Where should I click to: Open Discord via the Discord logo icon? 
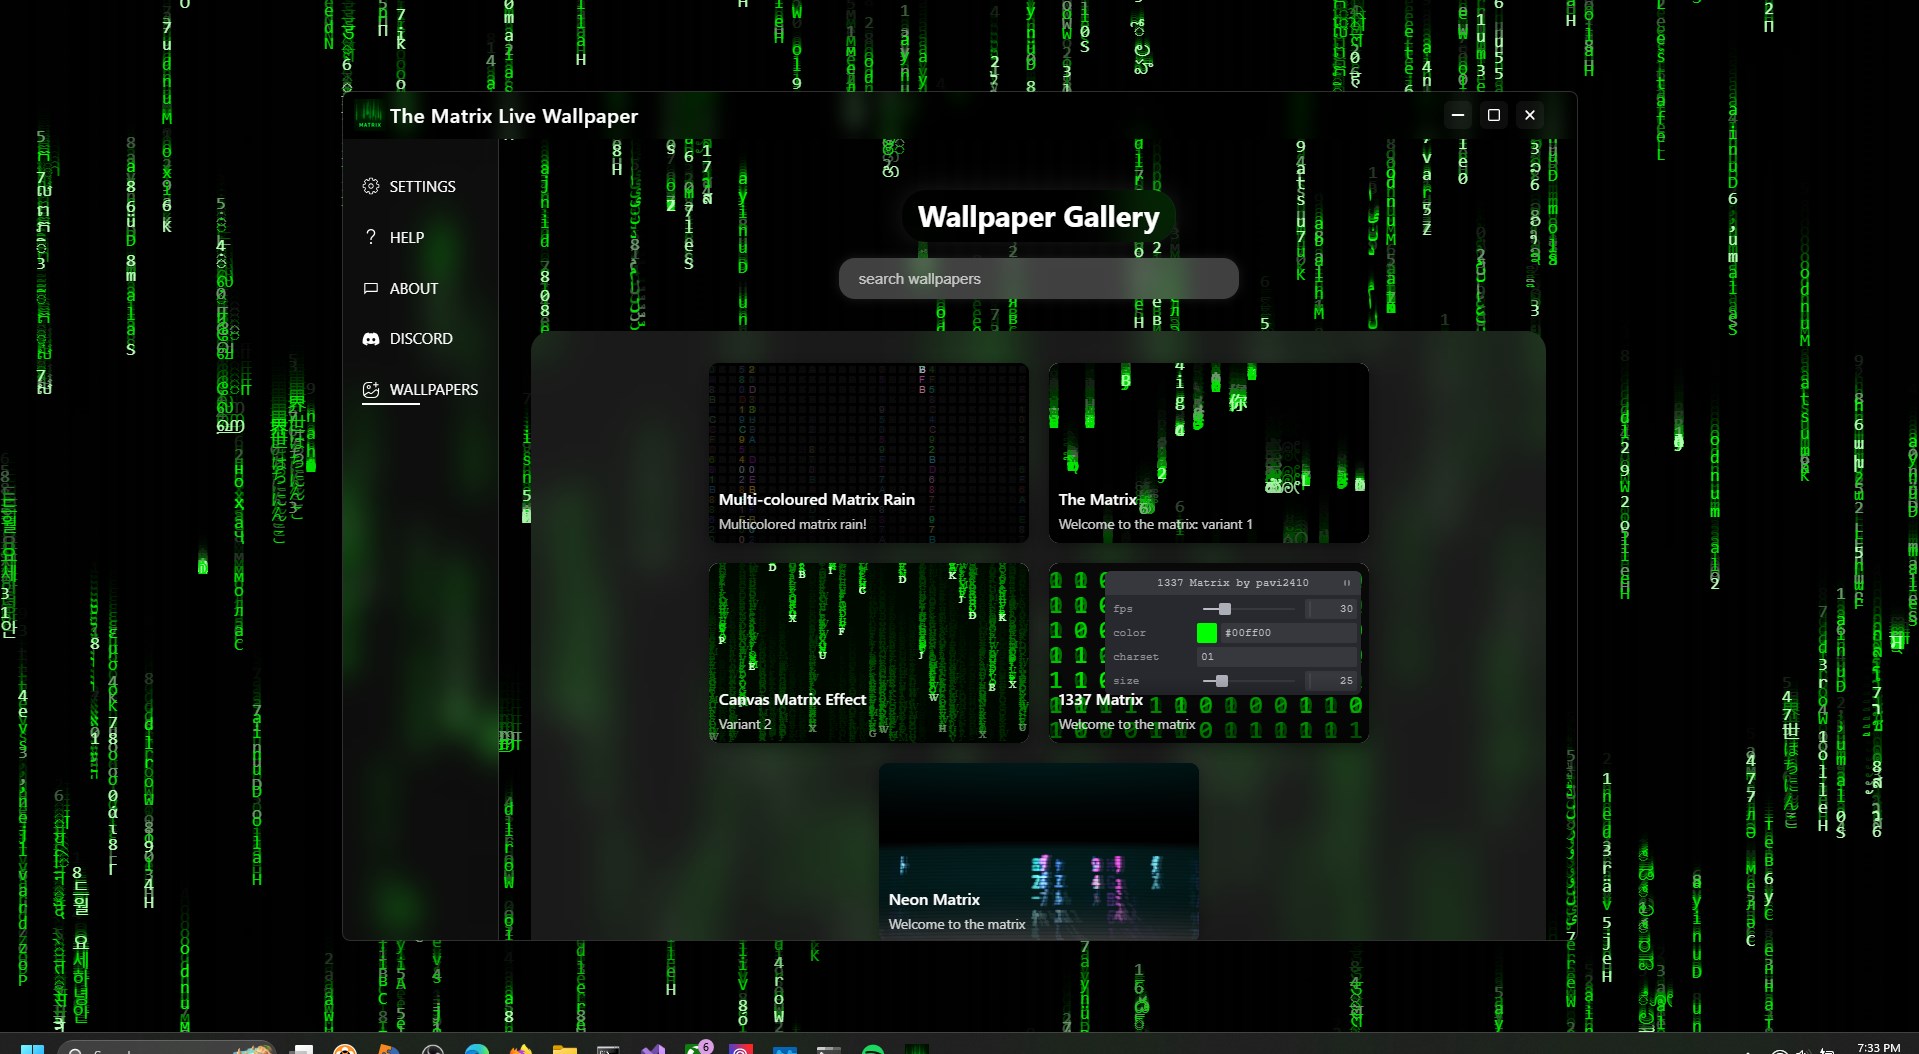371,339
